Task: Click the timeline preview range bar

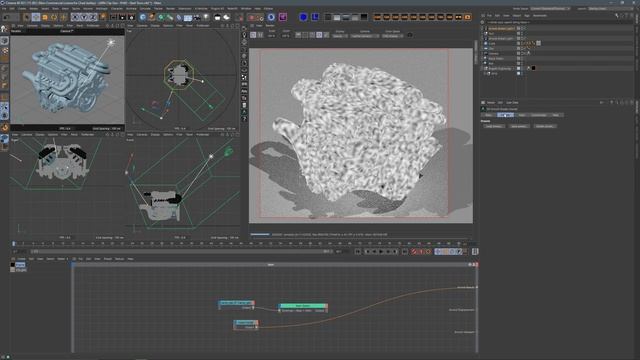Action: (182, 251)
